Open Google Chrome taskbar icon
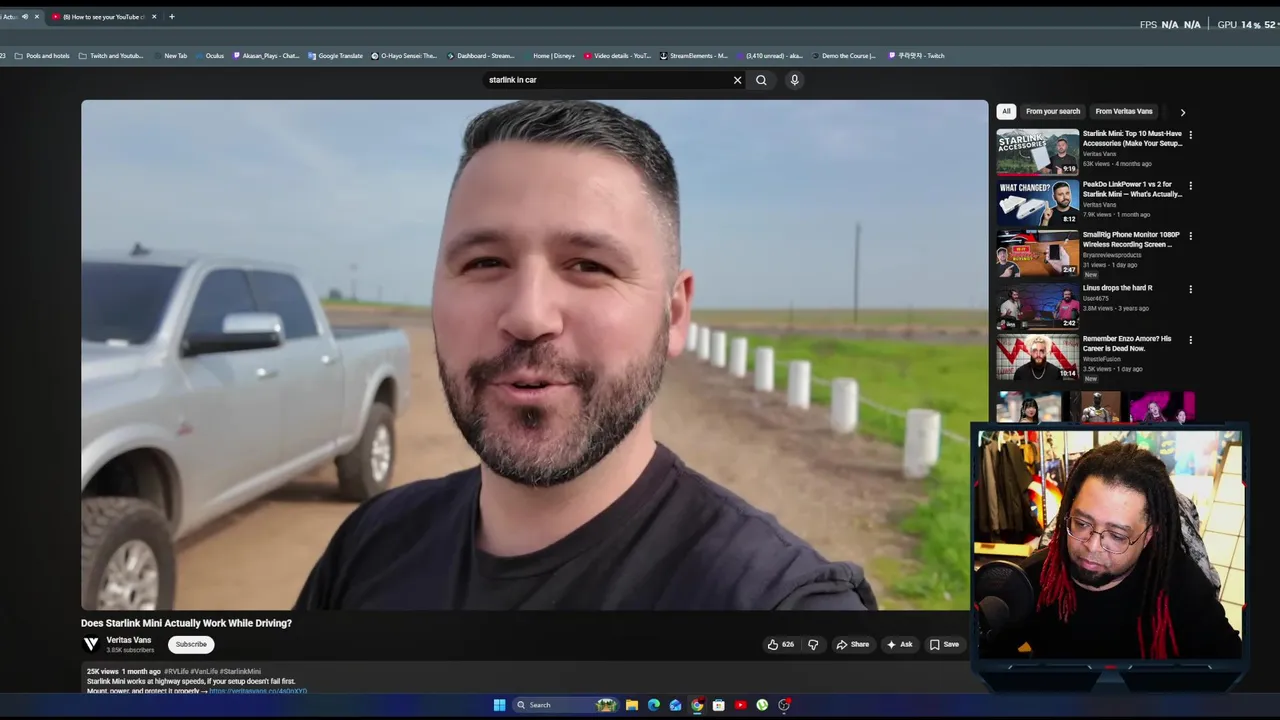 tap(697, 705)
